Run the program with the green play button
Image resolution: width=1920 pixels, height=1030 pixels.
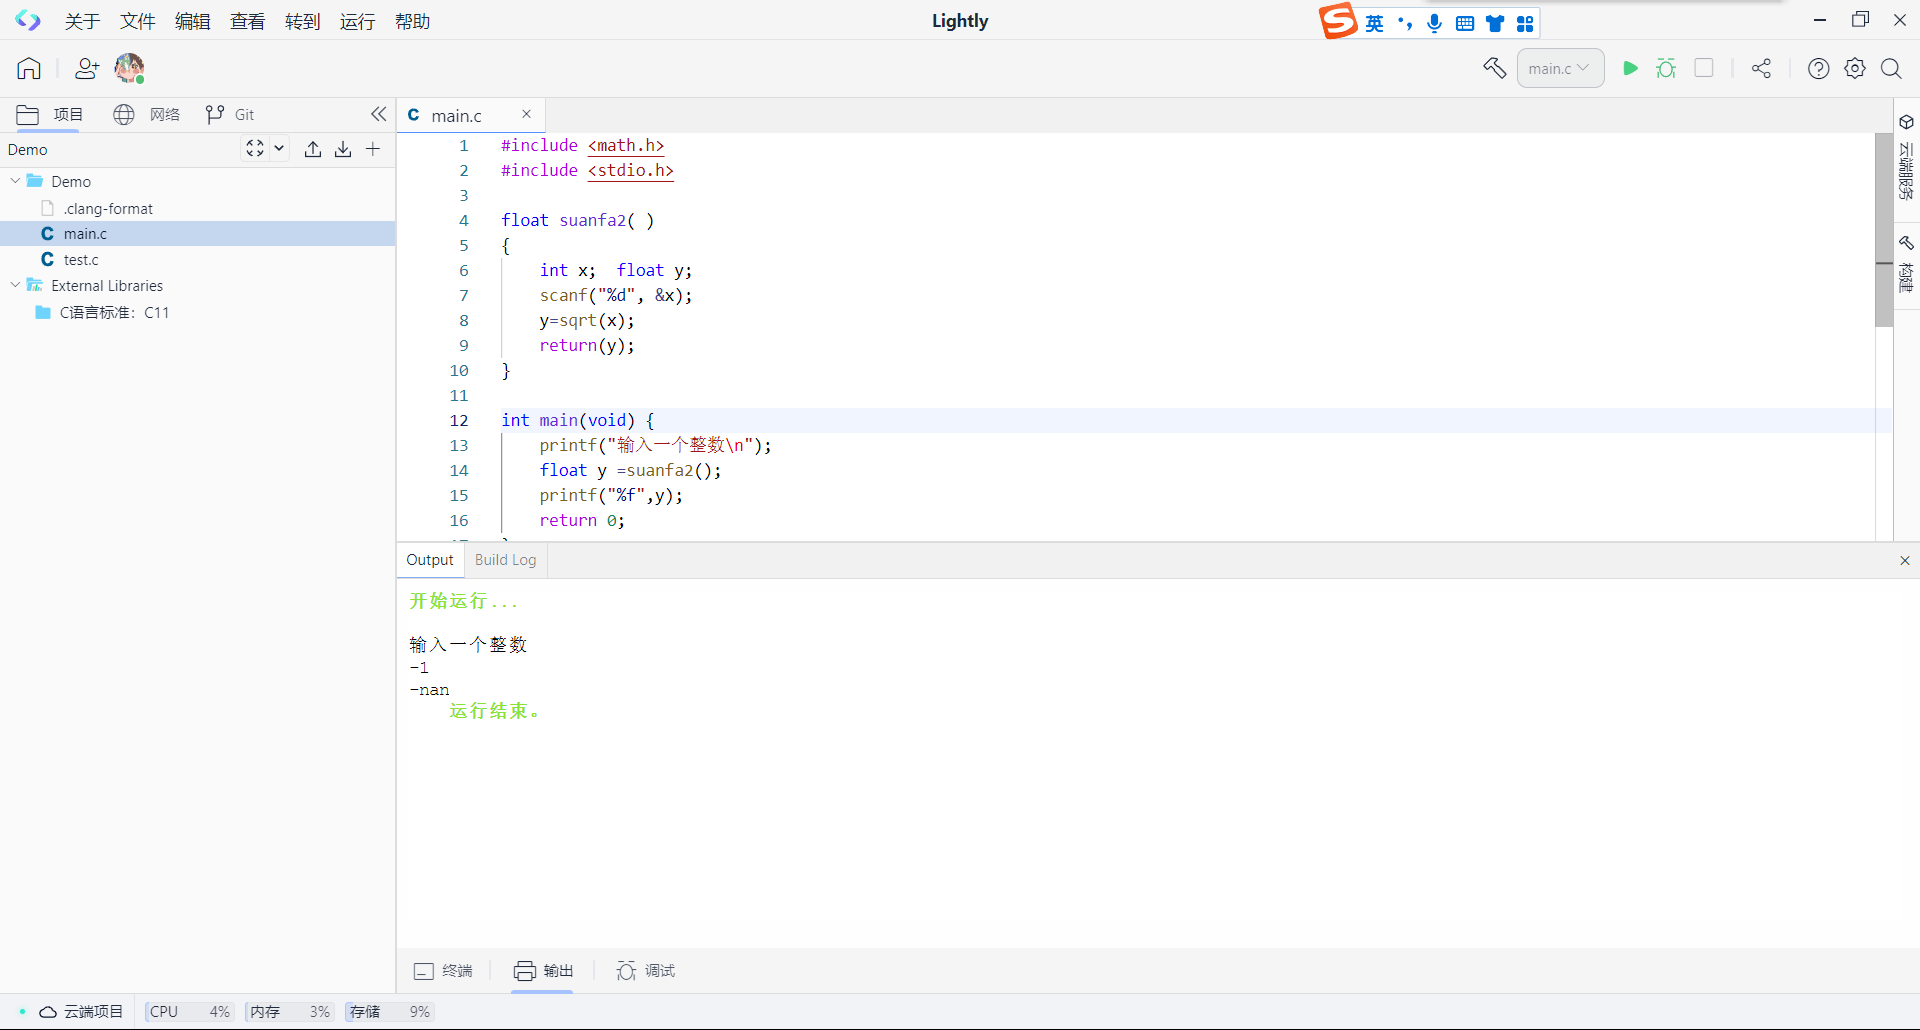pyautogui.click(x=1630, y=68)
